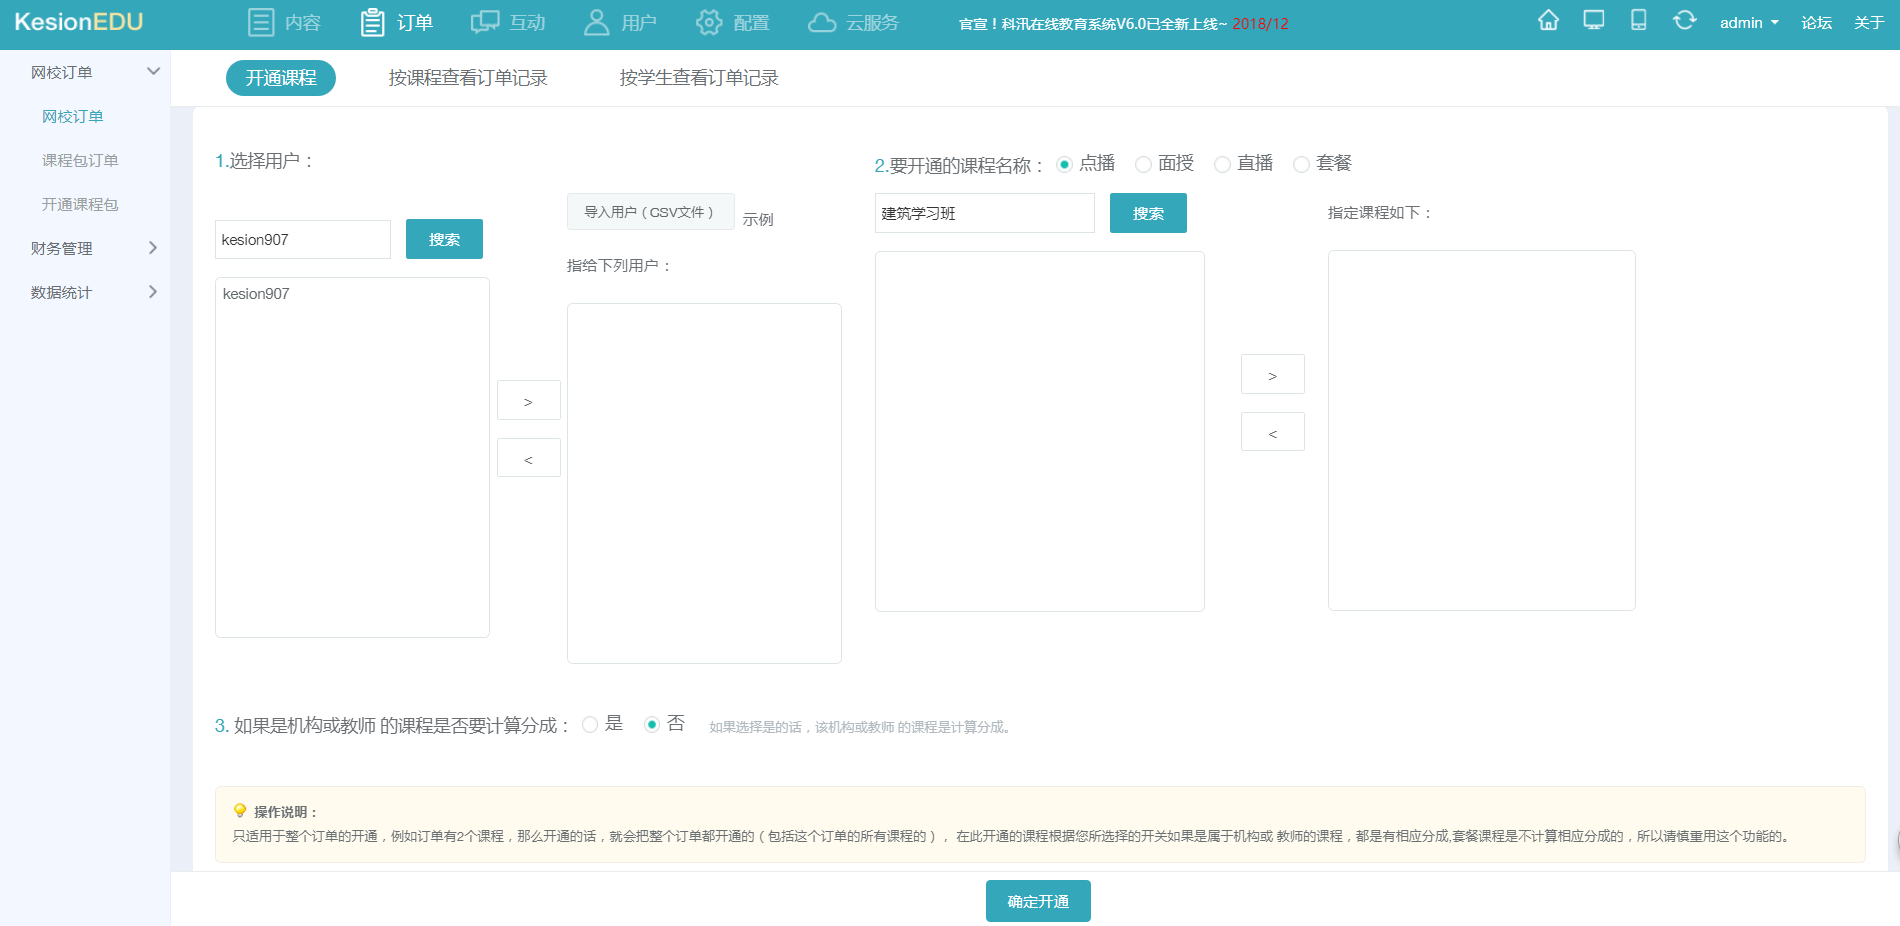Click 导入用户（CSV文件）to import users
Image resolution: width=1900 pixels, height=926 pixels.
point(651,211)
